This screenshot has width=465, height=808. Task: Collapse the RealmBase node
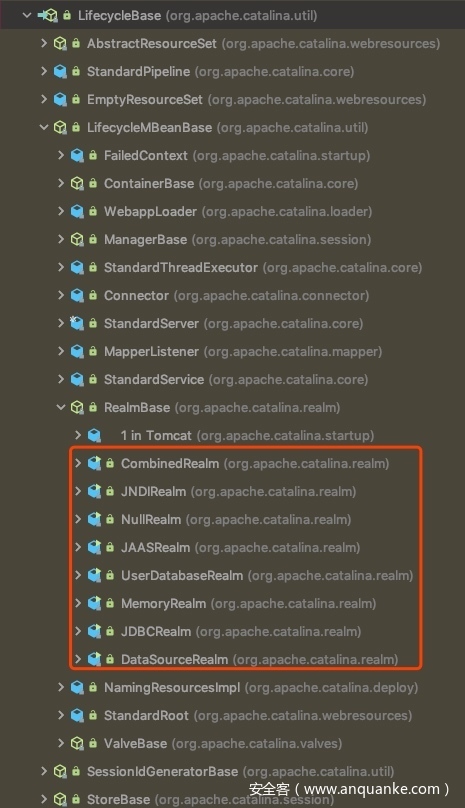click(61, 407)
